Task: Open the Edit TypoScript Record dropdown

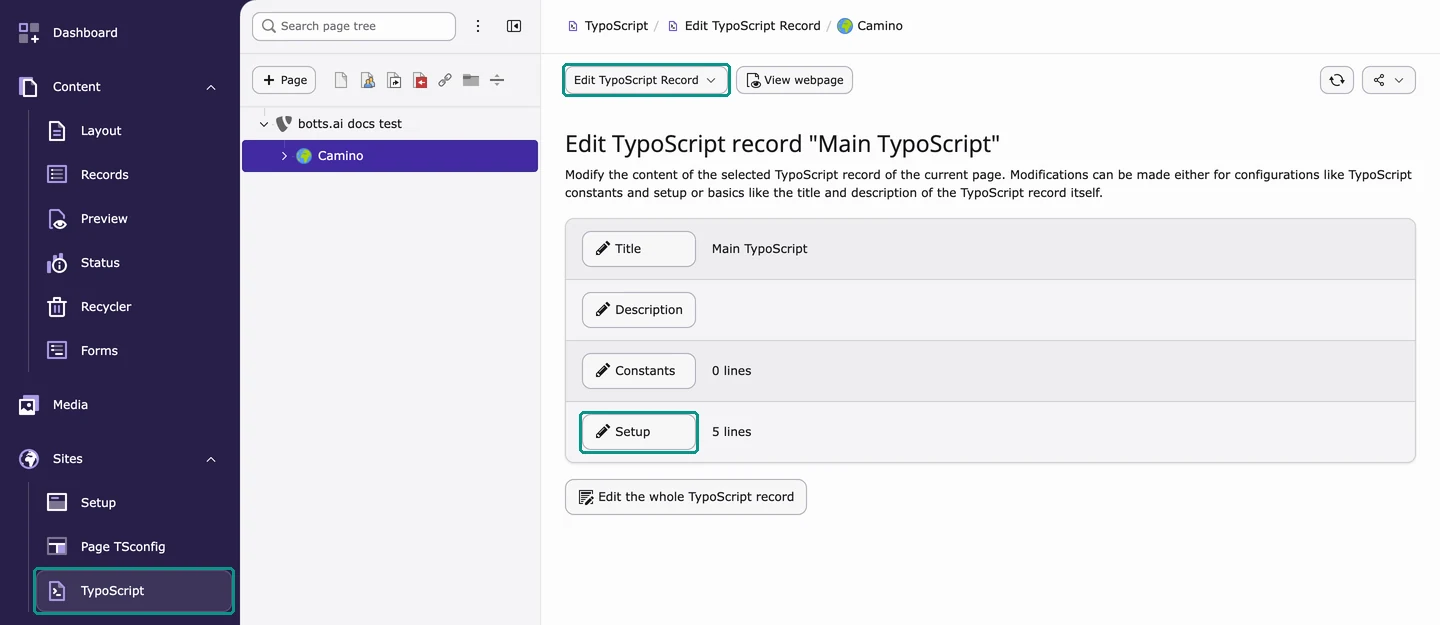Action: tap(646, 80)
